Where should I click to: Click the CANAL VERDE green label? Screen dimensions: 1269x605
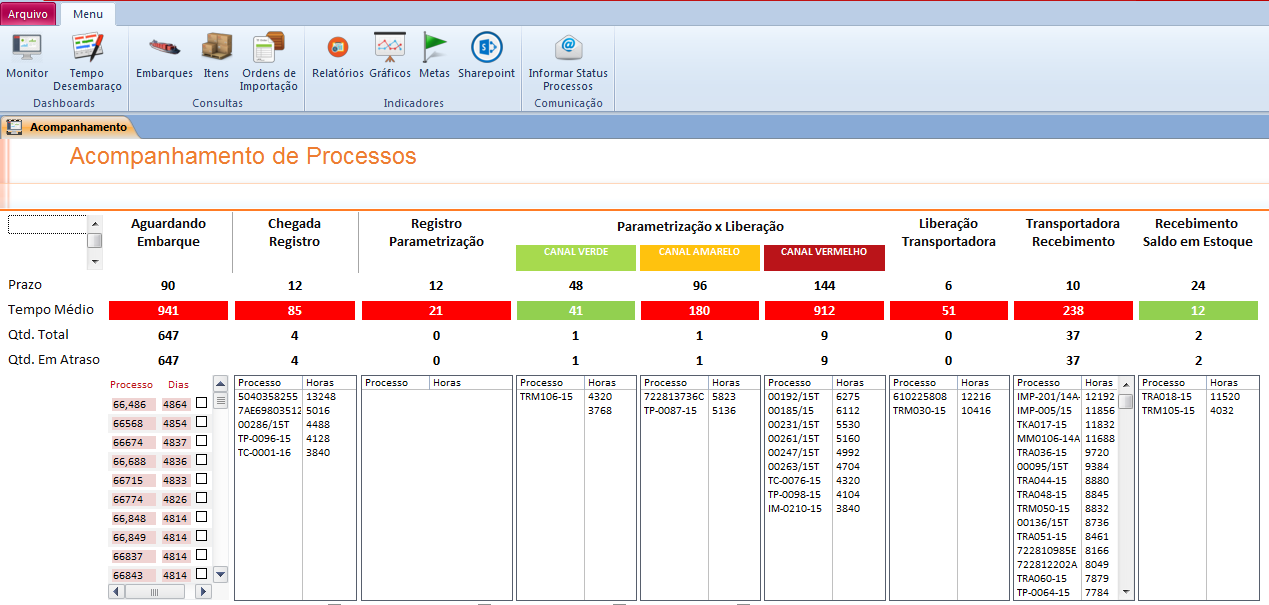tap(576, 257)
